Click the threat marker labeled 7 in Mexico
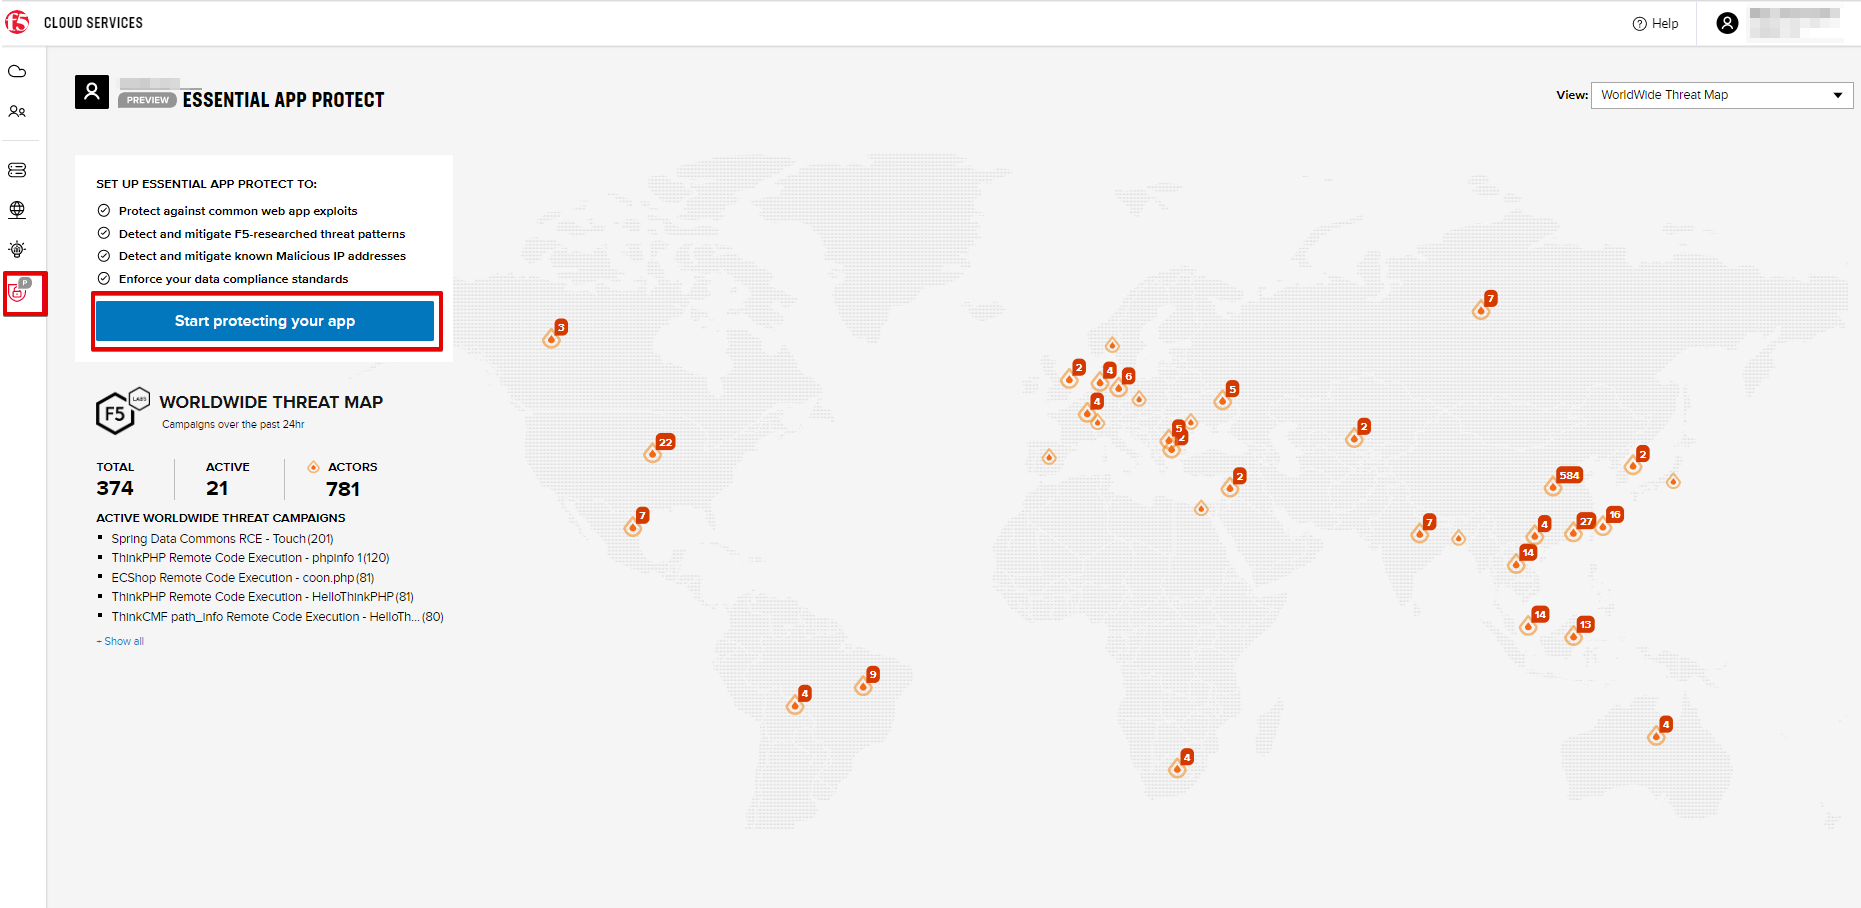The height and width of the screenshot is (908, 1861). [637, 522]
